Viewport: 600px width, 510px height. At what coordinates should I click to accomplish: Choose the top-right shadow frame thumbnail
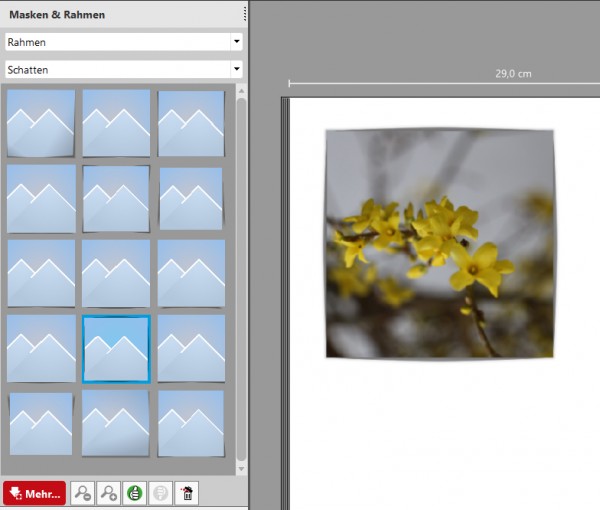click(191, 123)
